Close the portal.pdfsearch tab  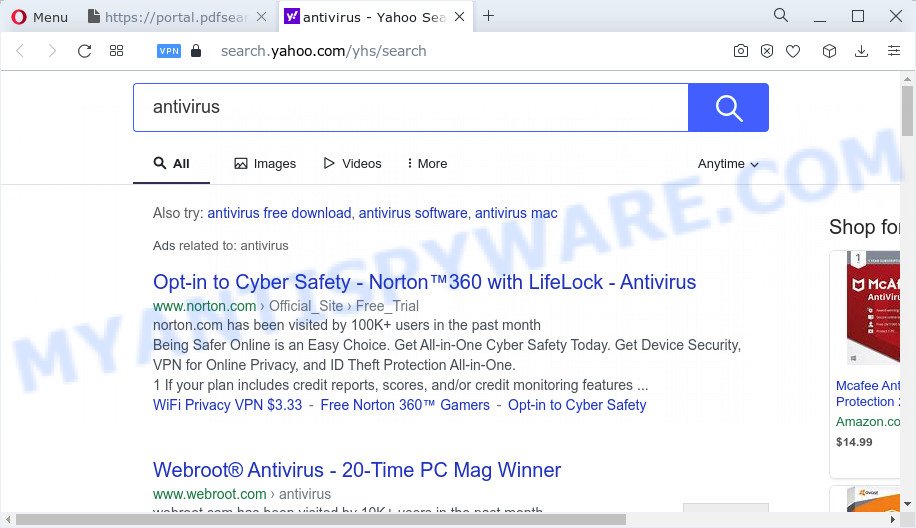click(262, 17)
